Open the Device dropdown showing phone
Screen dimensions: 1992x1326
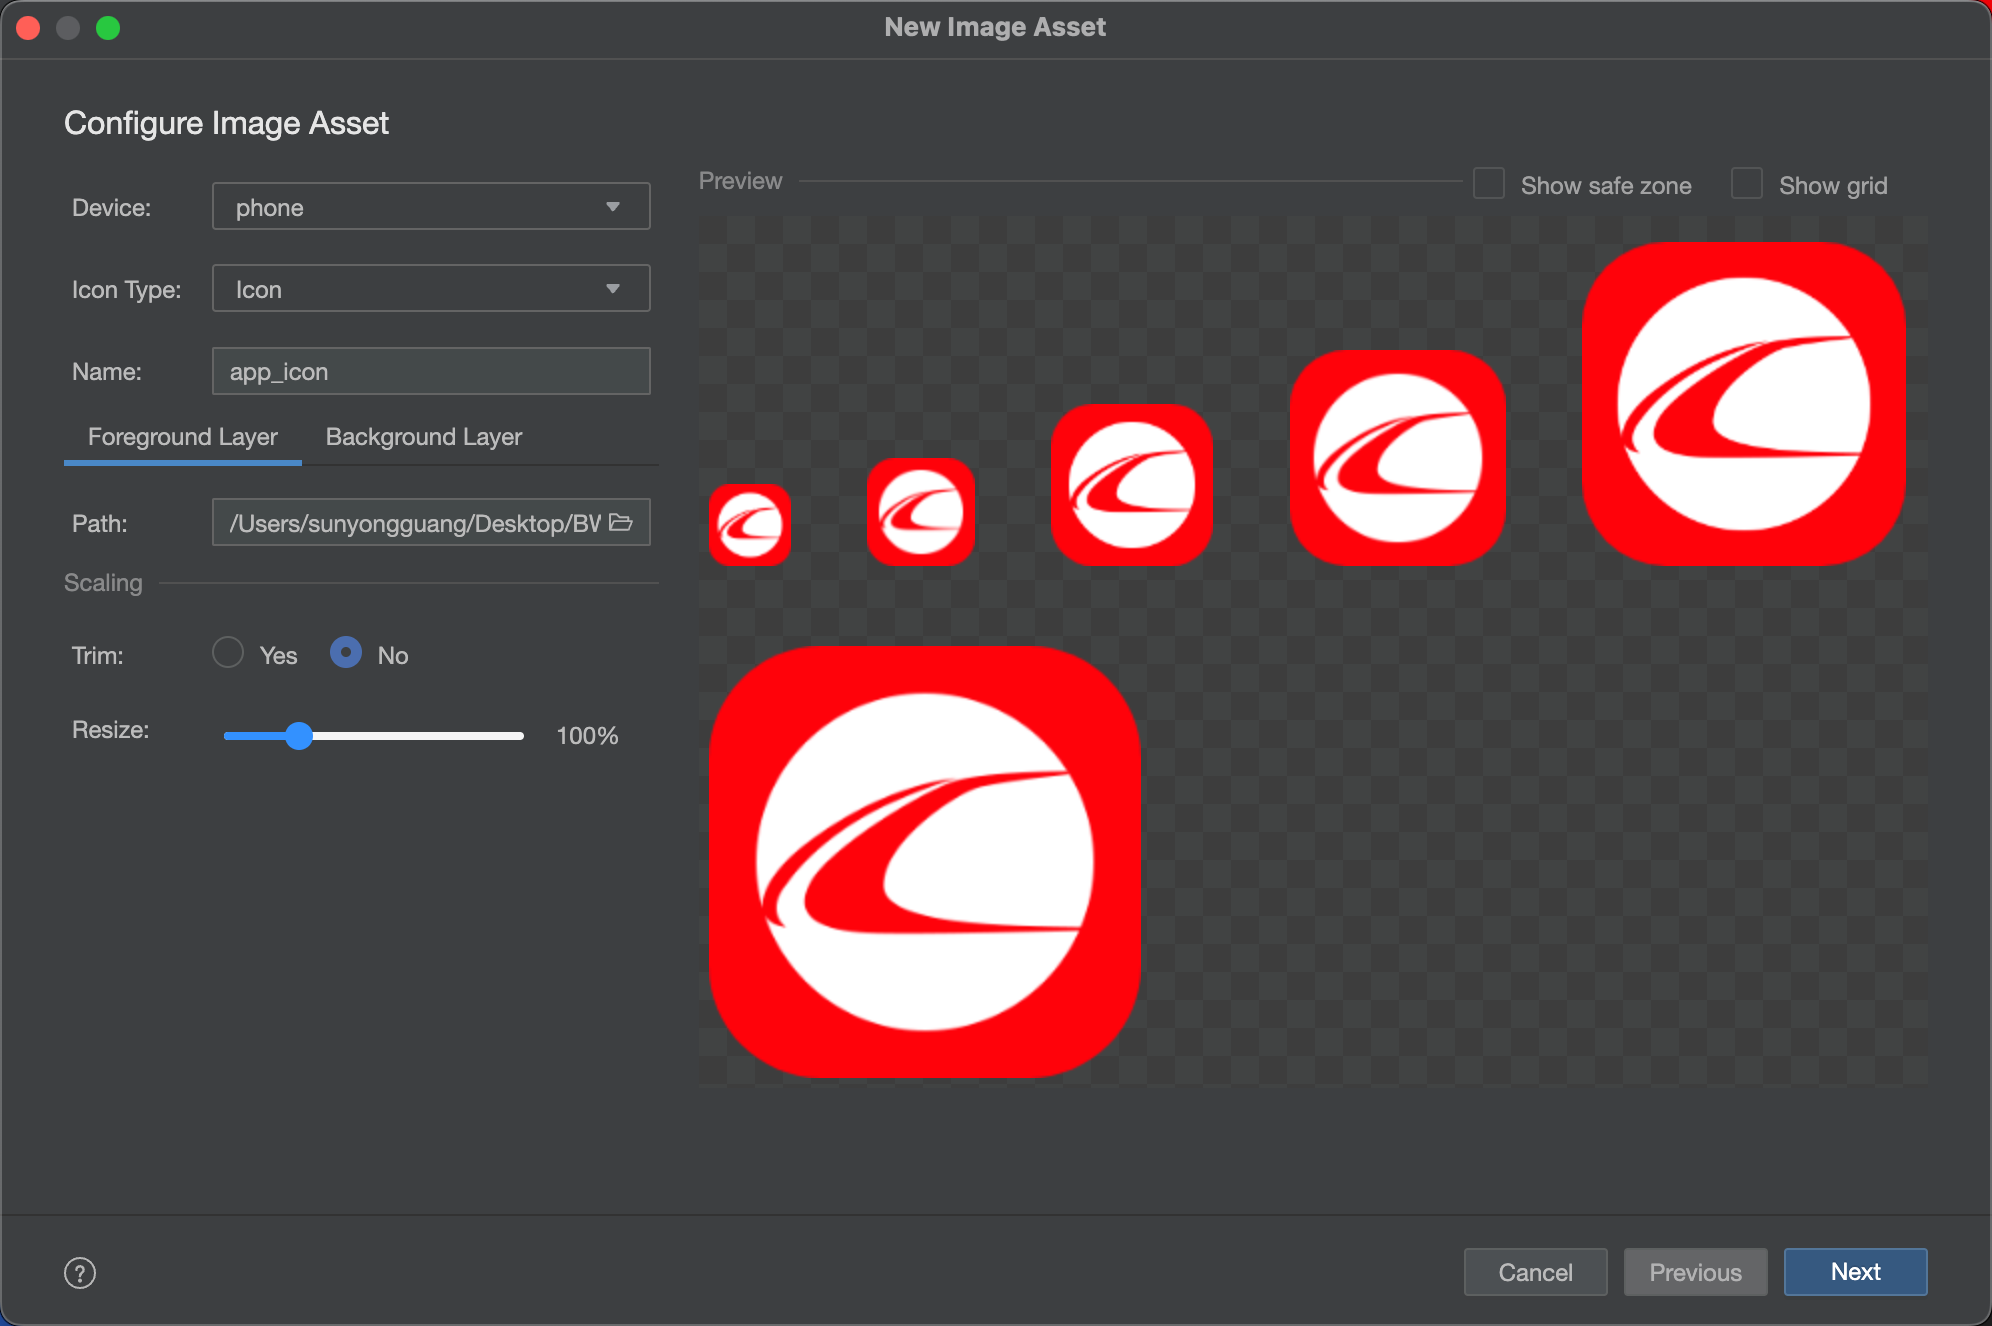point(431,207)
